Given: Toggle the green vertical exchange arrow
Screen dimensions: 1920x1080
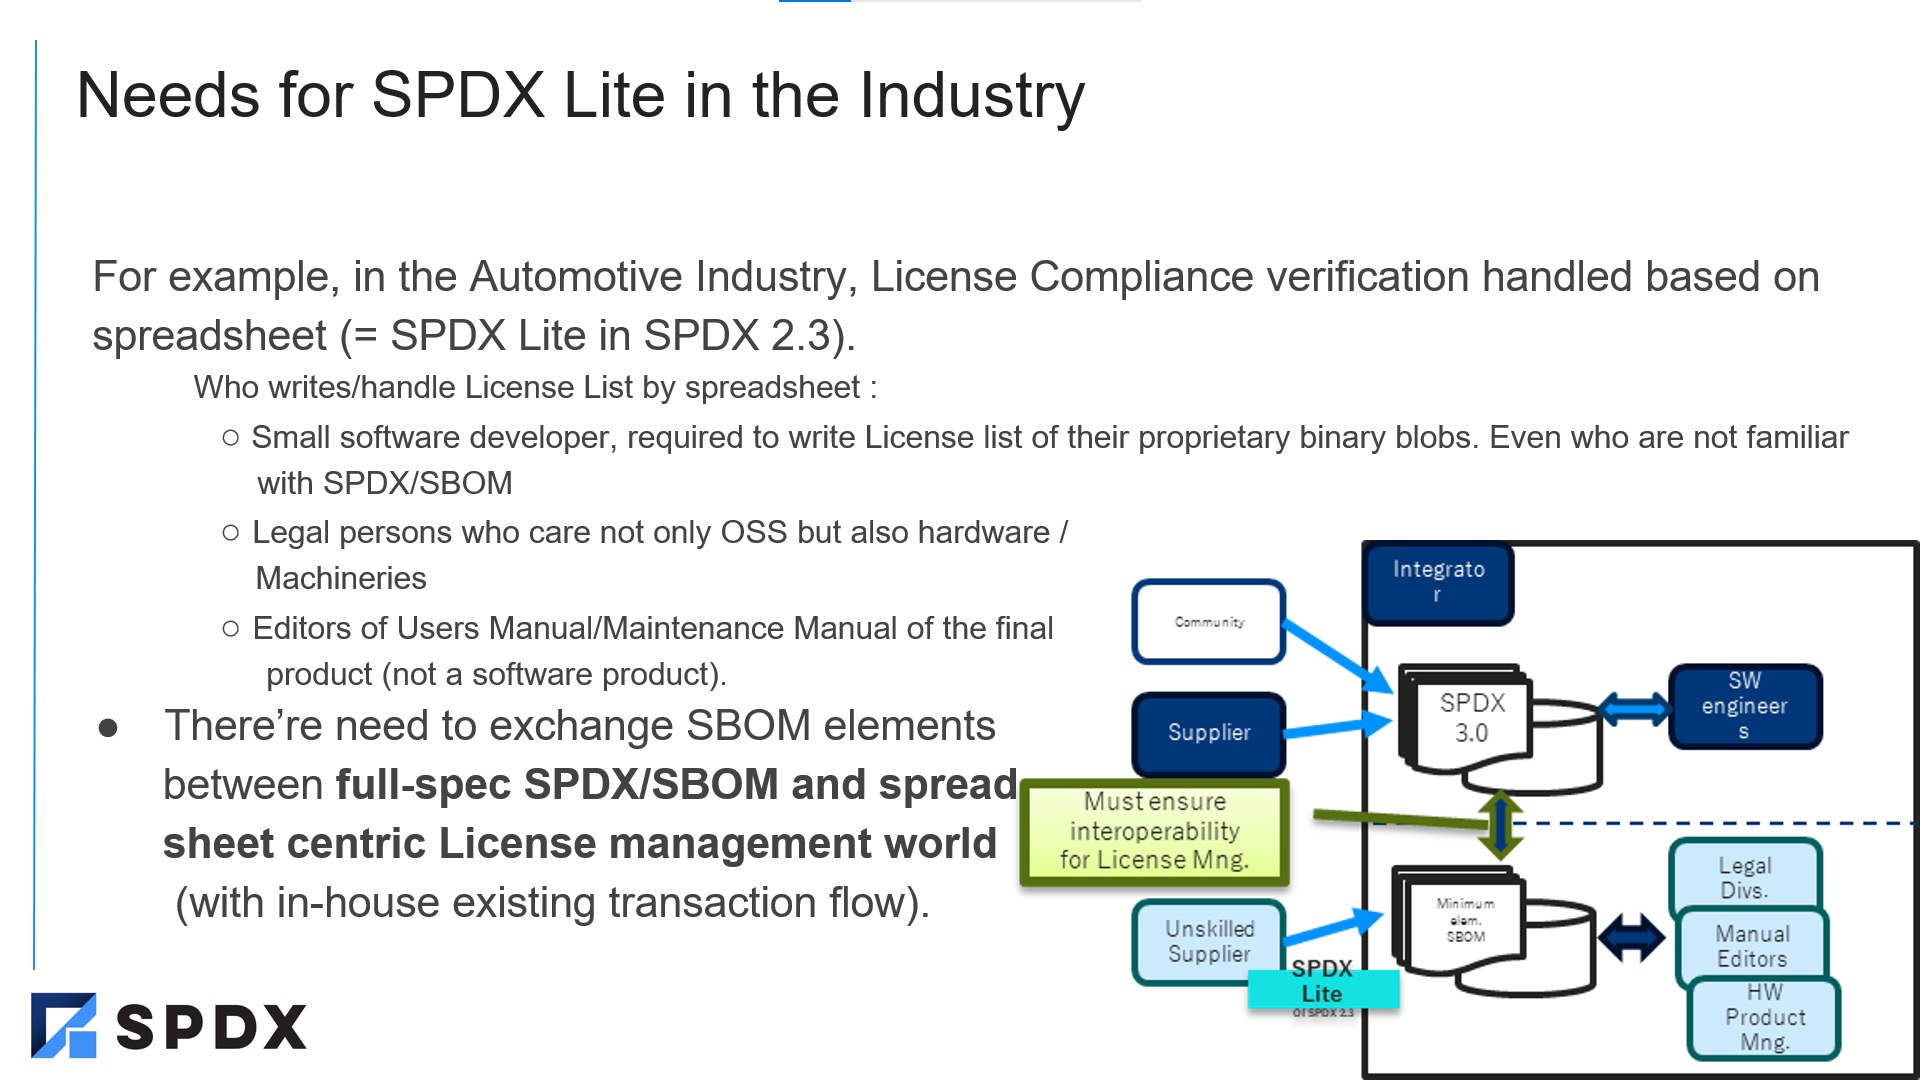Looking at the screenshot, I should 1499,826.
